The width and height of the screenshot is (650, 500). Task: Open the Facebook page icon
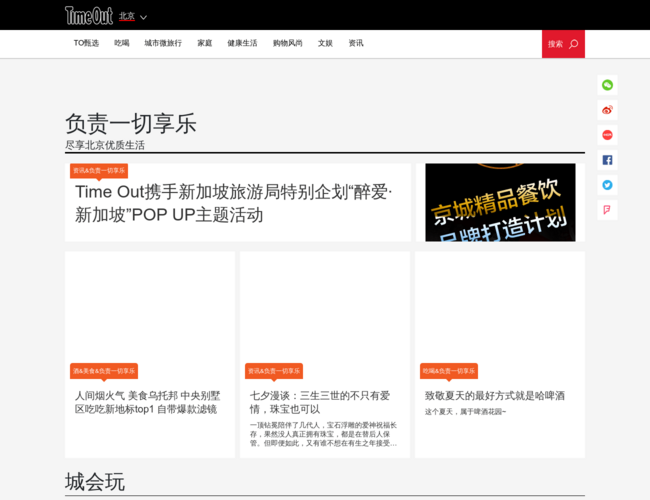607,160
